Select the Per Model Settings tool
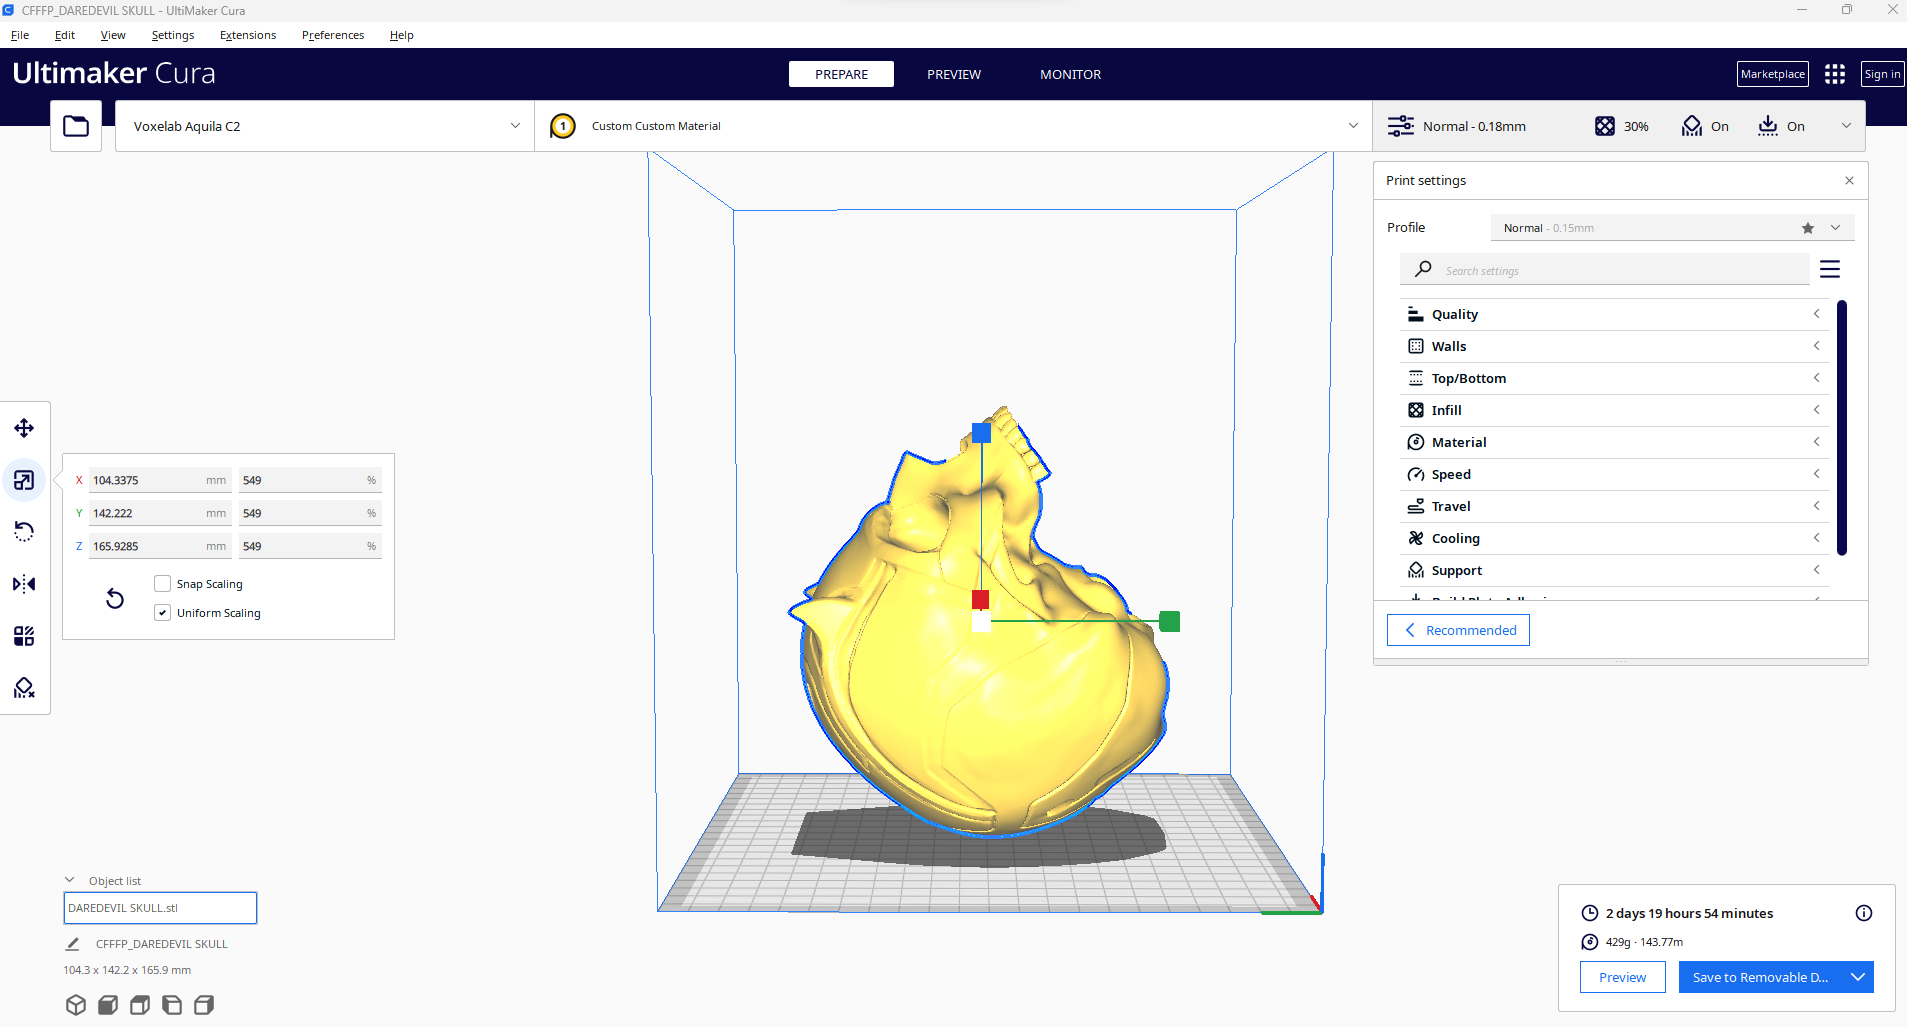Image resolution: width=1907 pixels, height=1027 pixels. click(24, 636)
